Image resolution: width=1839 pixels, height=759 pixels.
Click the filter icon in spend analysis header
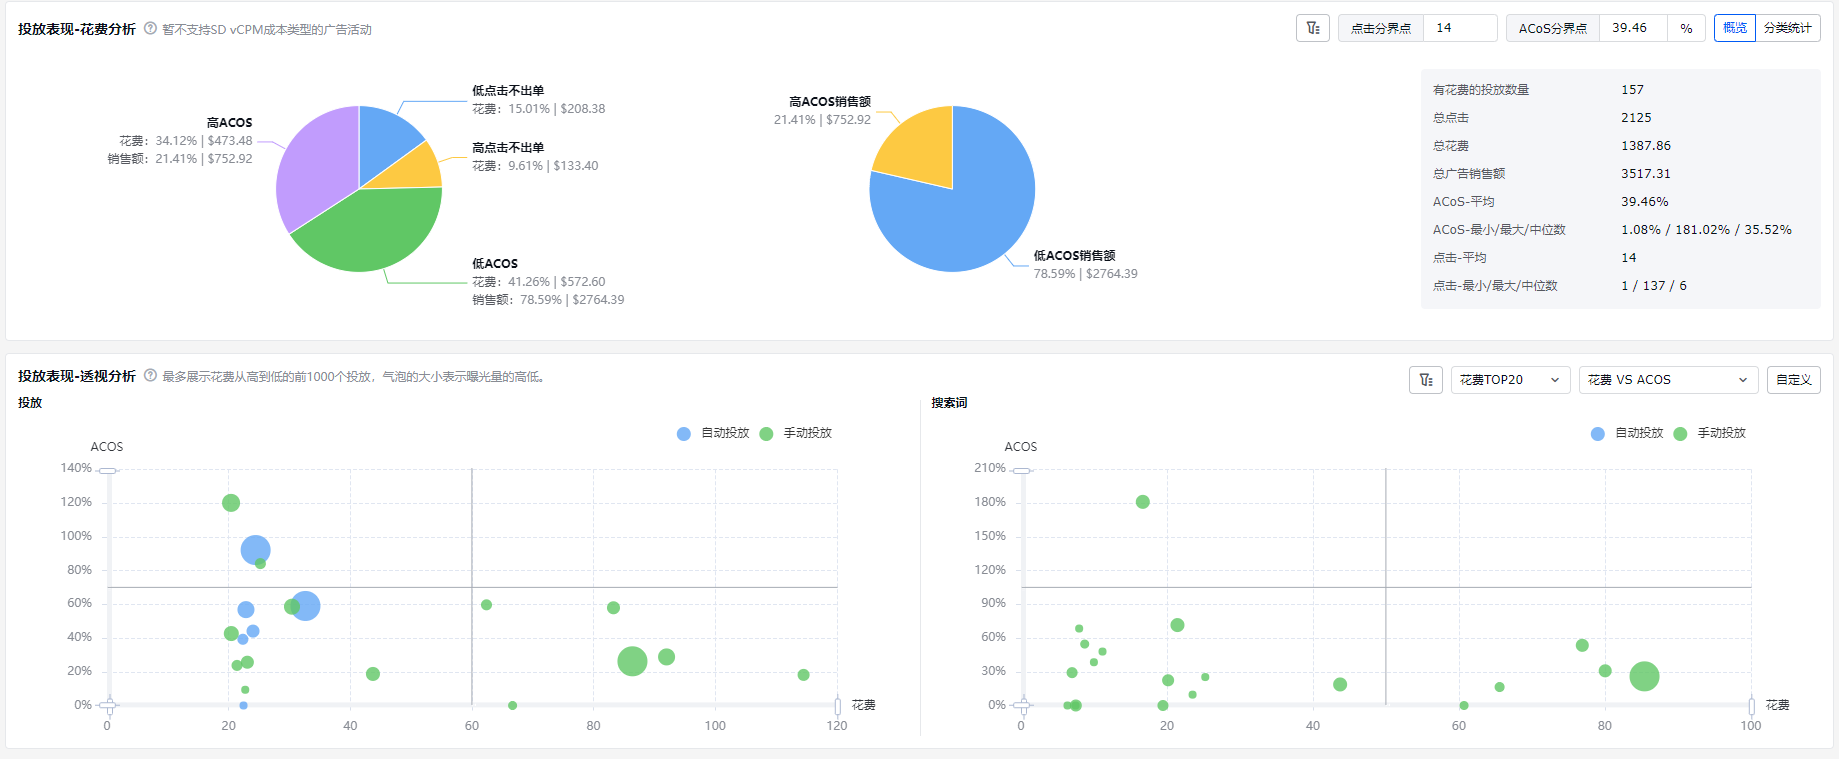coord(1313,28)
